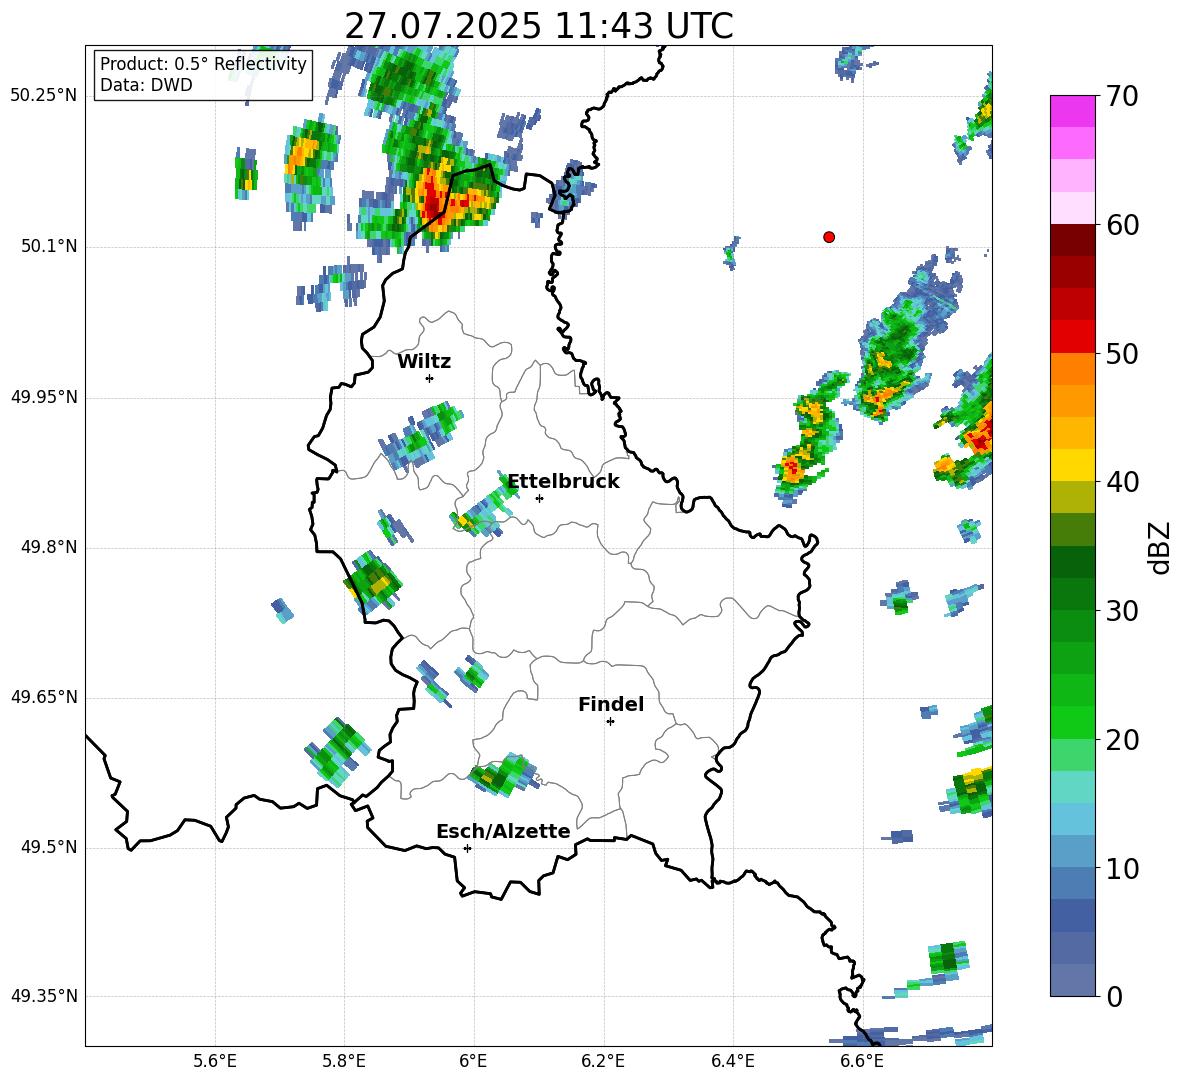Click the 0 colorbar tick label
The image size is (1184, 1081).
coord(1114,996)
